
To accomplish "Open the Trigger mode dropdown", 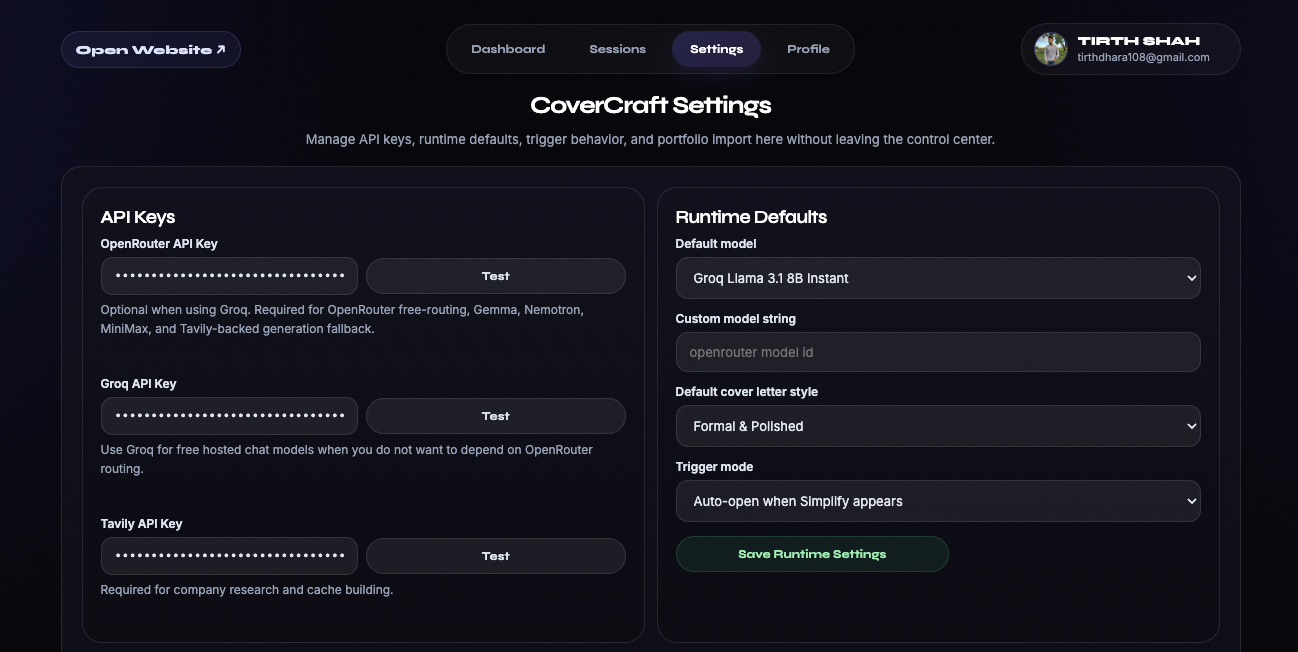I will (x=937, y=500).
